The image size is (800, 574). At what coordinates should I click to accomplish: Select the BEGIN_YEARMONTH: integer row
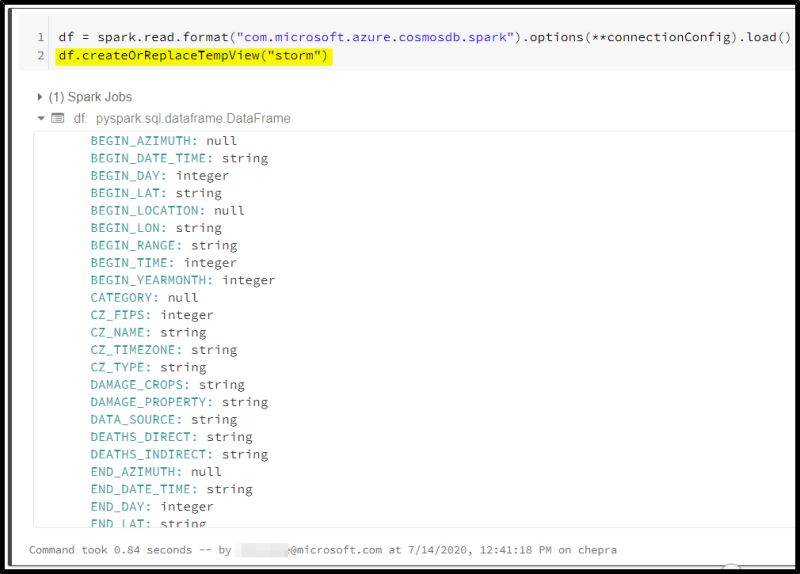pos(183,280)
